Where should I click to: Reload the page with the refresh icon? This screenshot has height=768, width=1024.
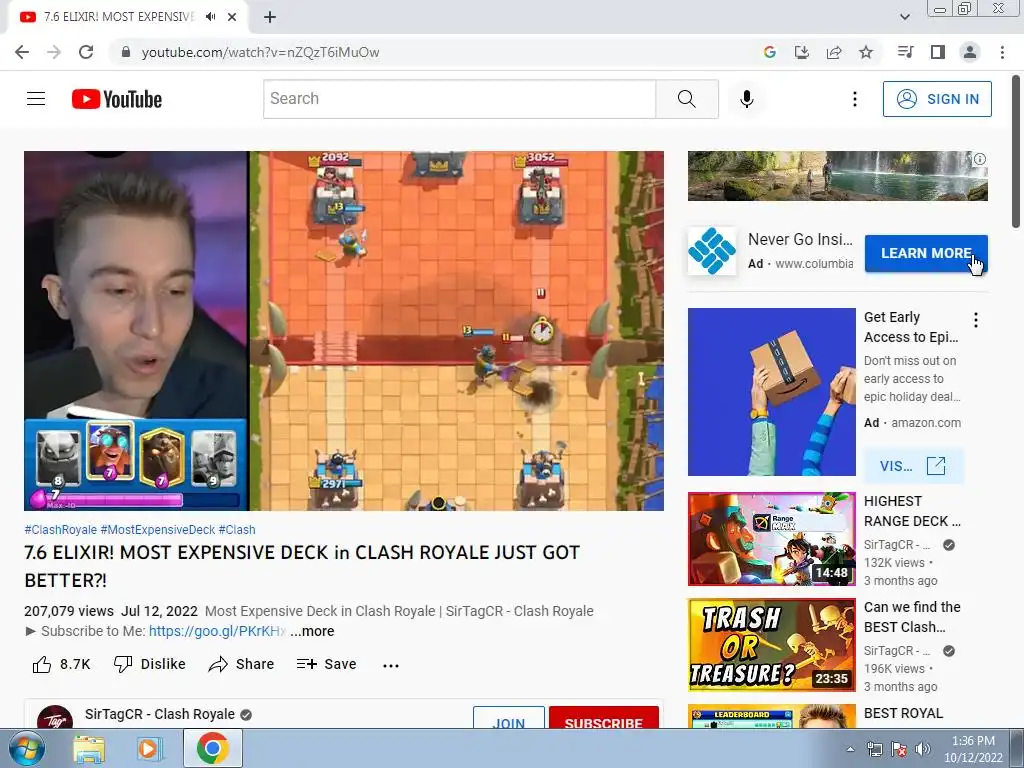pyautogui.click(x=86, y=52)
